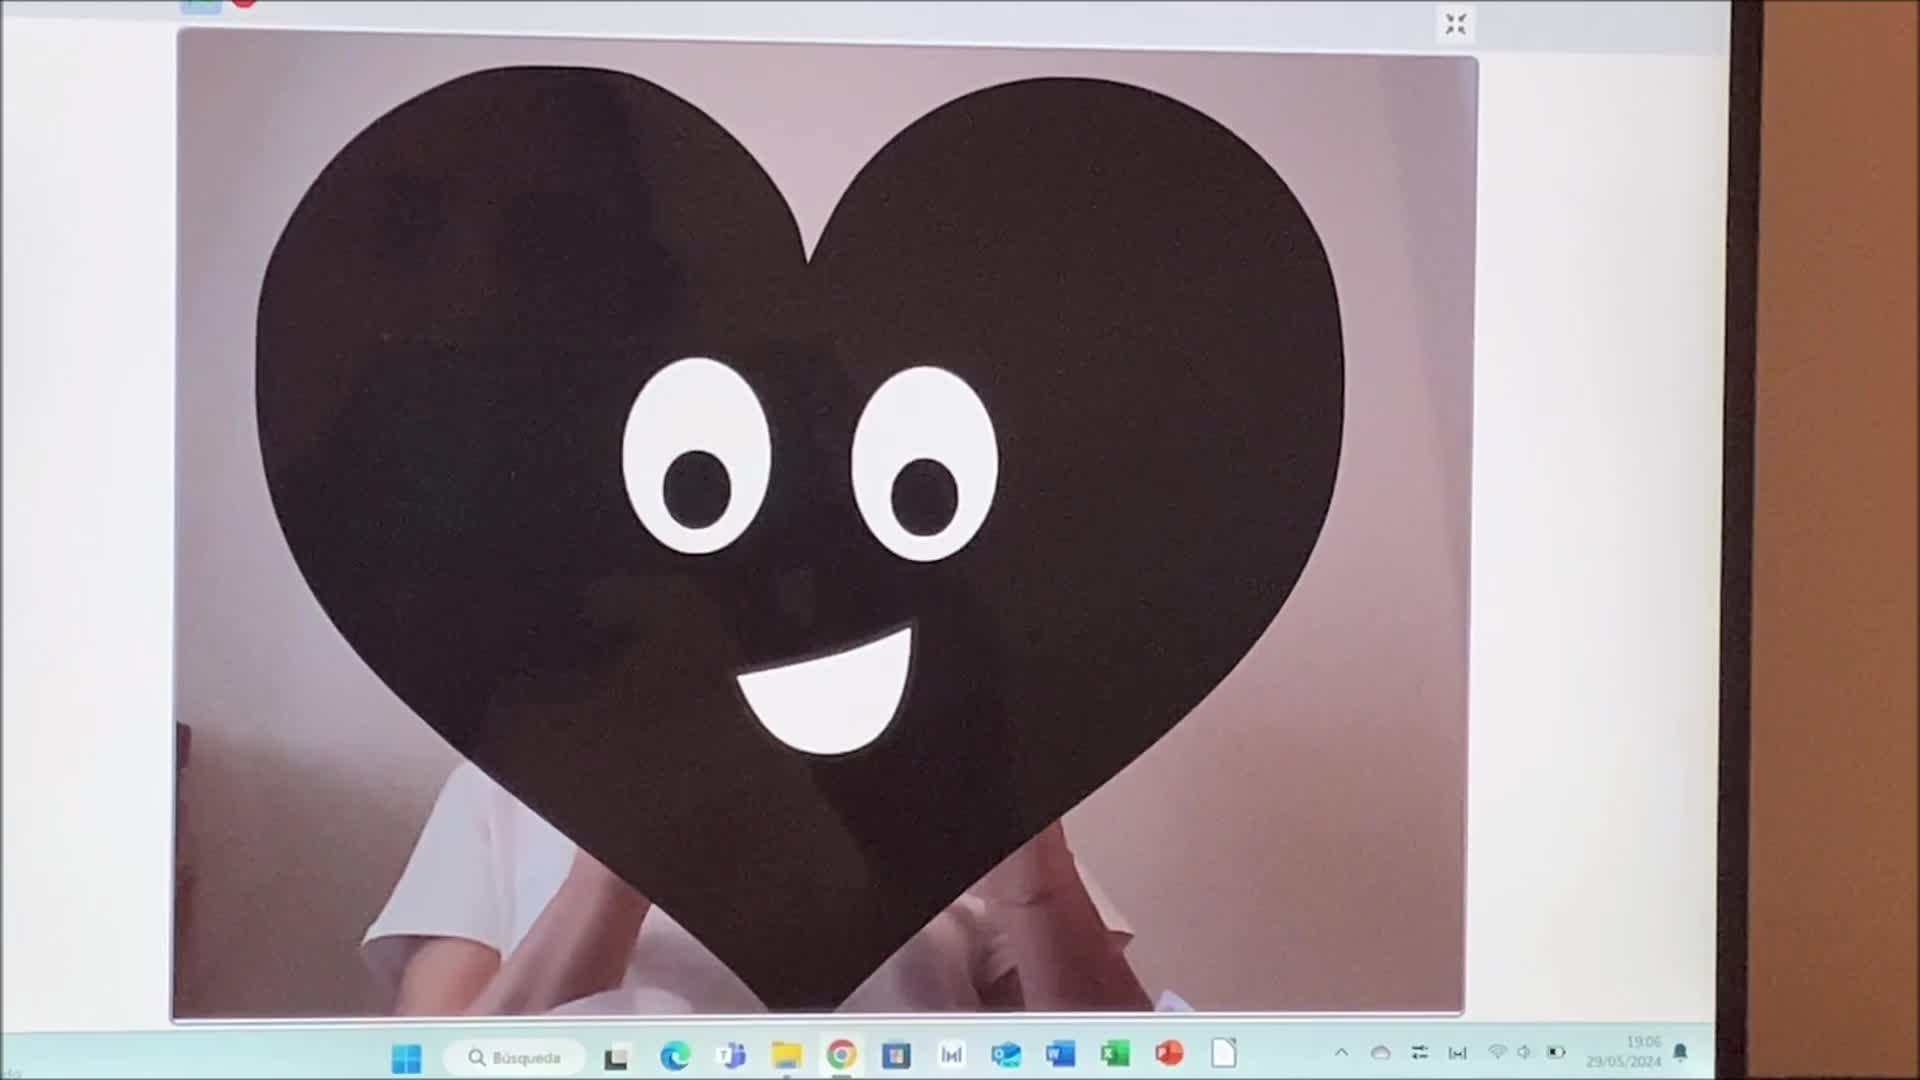Click the Búsqueda search box in taskbar
Screen dimensions: 1920x1080
(515, 1057)
